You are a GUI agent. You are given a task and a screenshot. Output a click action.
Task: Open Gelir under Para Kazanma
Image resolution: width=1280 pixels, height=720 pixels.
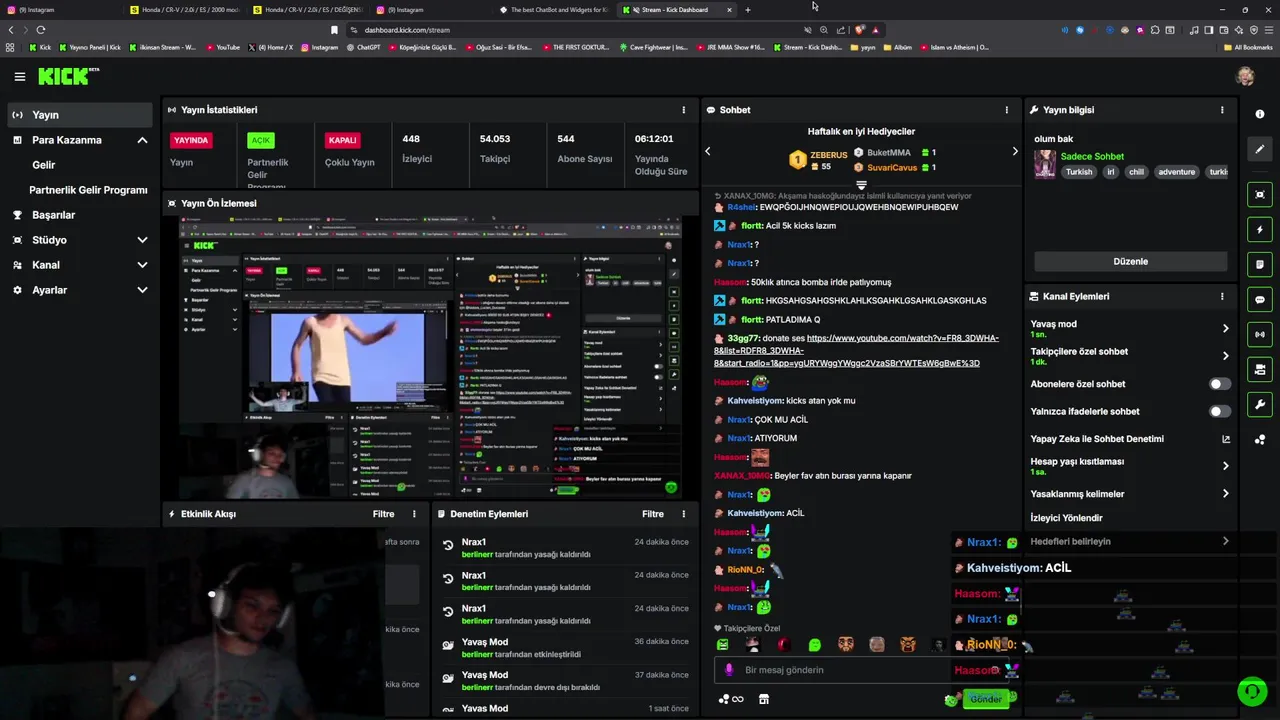[43, 165]
